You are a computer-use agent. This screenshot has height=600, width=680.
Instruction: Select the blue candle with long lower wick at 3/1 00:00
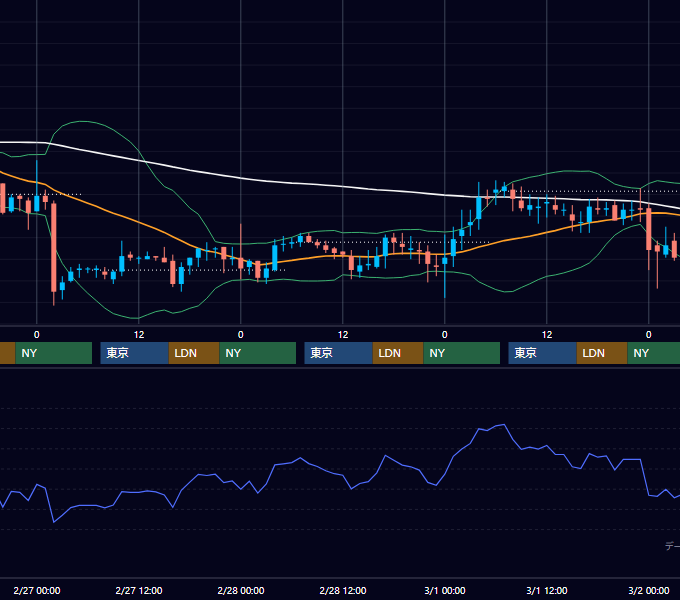pos(445,260)
